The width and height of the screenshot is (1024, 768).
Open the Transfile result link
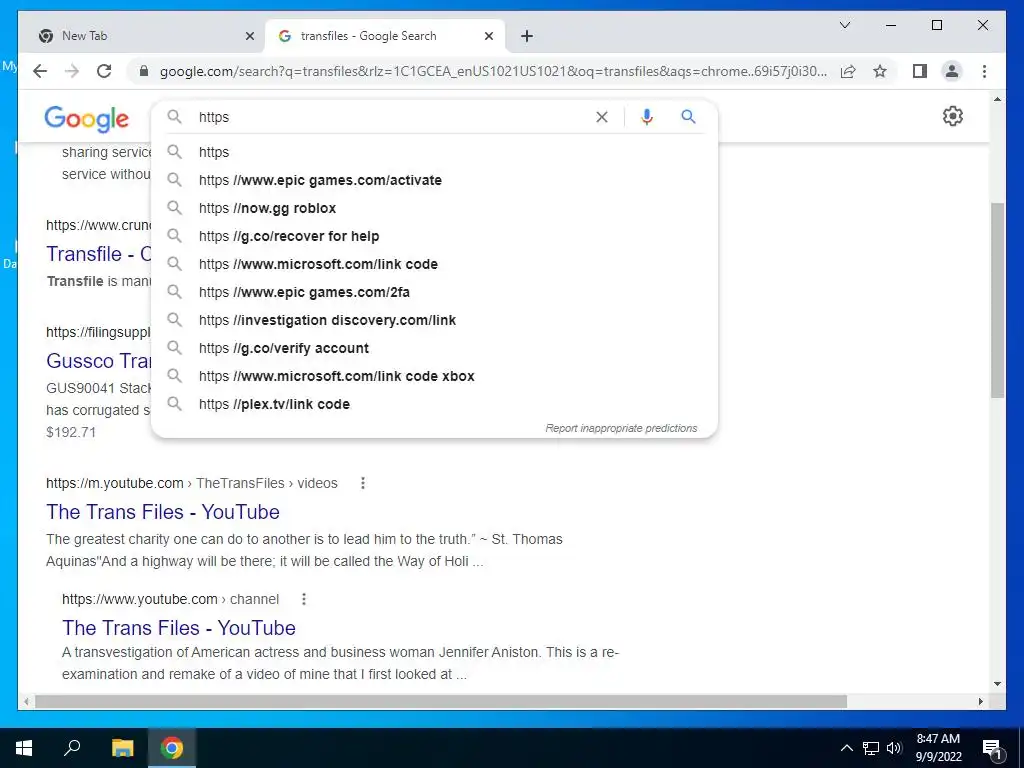point(98,253)
